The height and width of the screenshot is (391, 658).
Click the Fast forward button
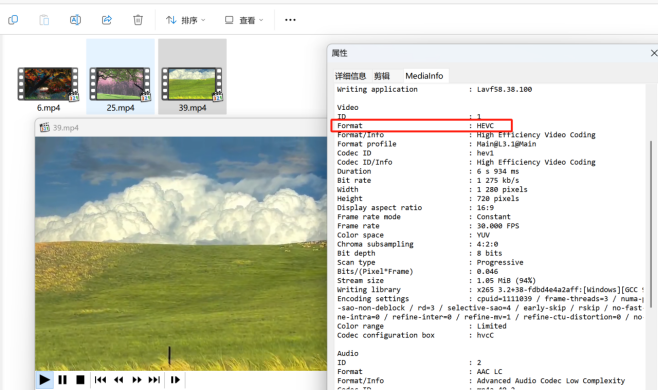click(137, 380)
